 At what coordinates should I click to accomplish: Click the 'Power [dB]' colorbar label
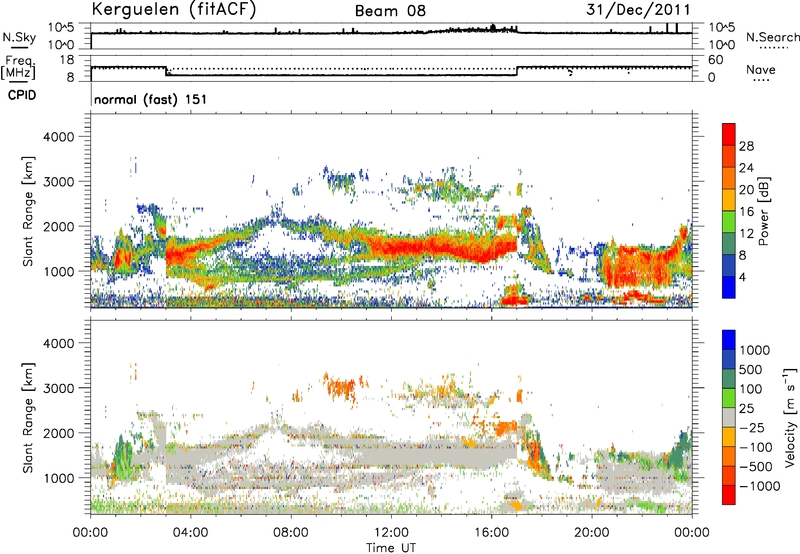click(764, 211)
